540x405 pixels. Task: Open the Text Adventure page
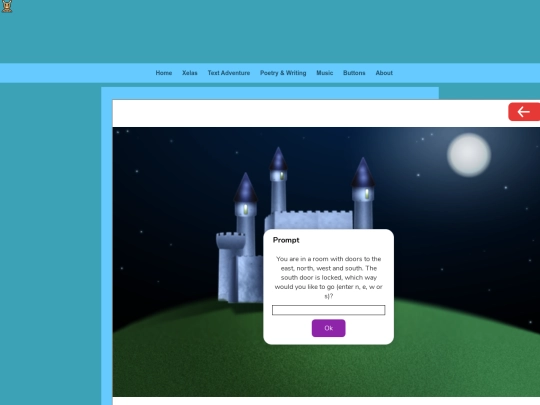click(229, 73)
